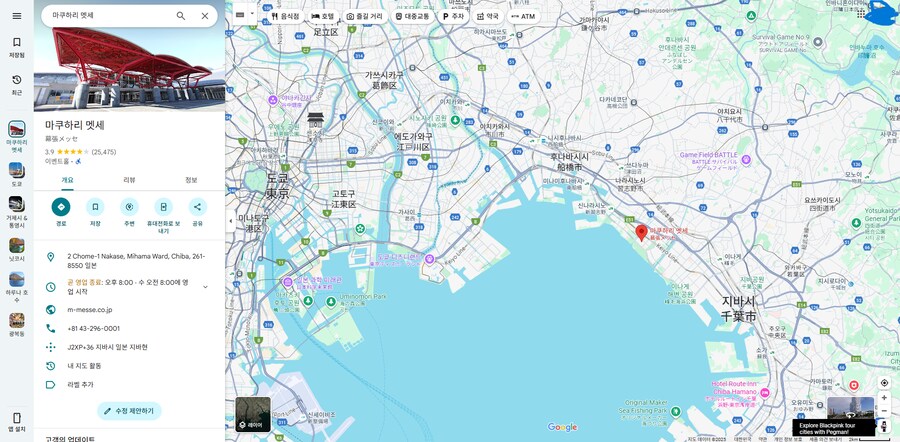Select the ATM filter chip

(x=523, y=16)
